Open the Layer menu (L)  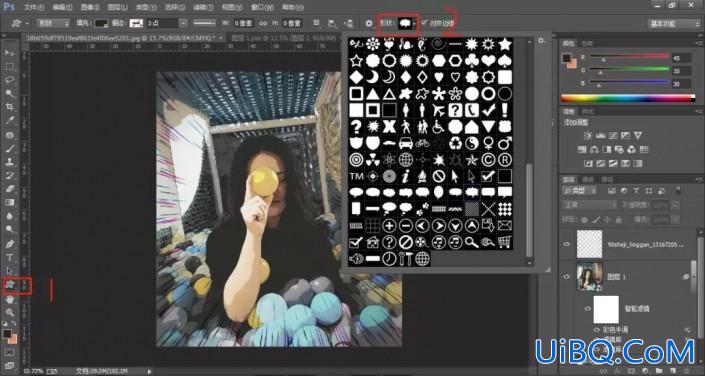pos(117,7)
